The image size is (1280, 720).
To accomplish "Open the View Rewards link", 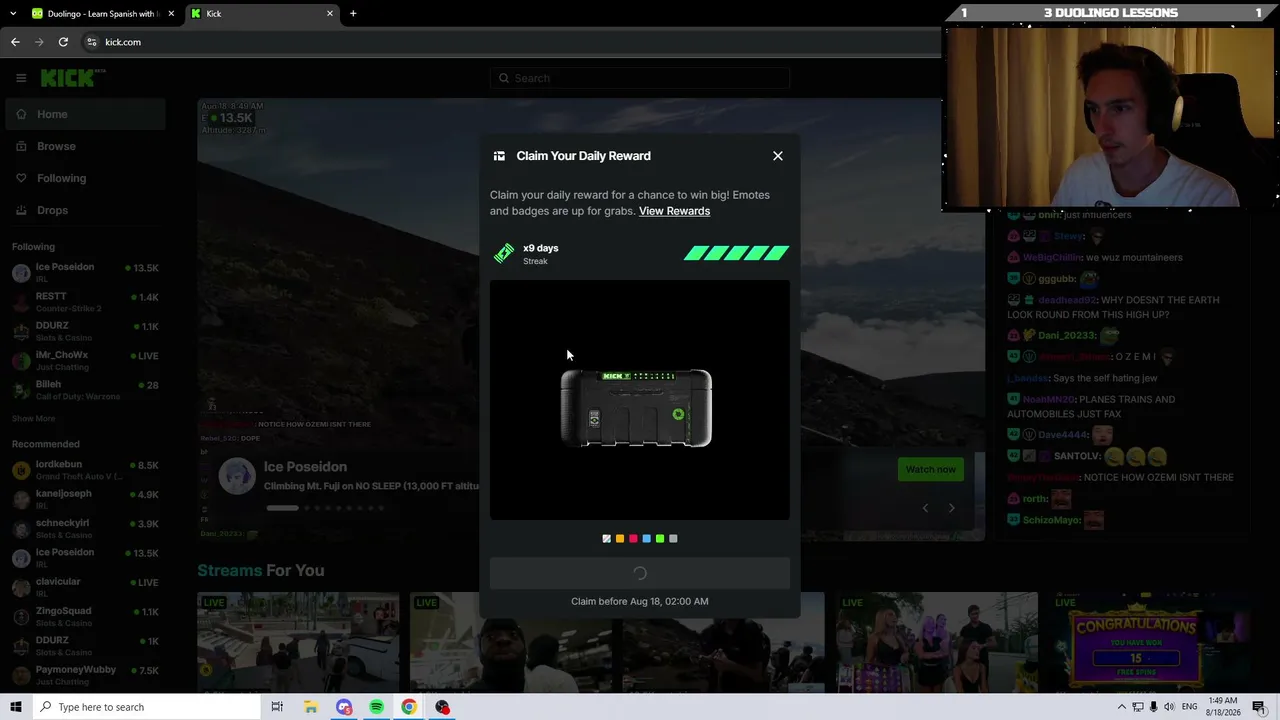I will point(674,211).
